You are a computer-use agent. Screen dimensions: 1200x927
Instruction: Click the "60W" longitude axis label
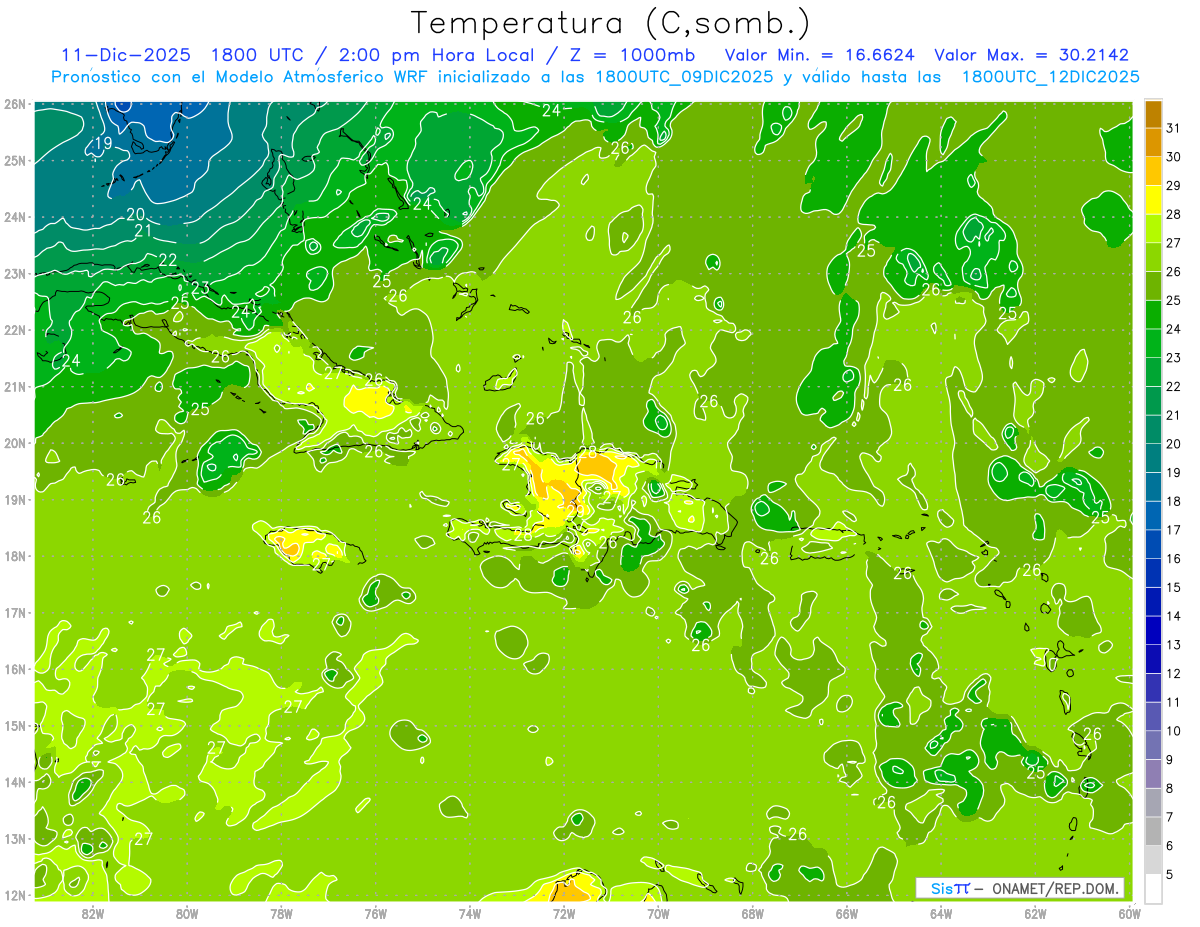click(1130, 914)
